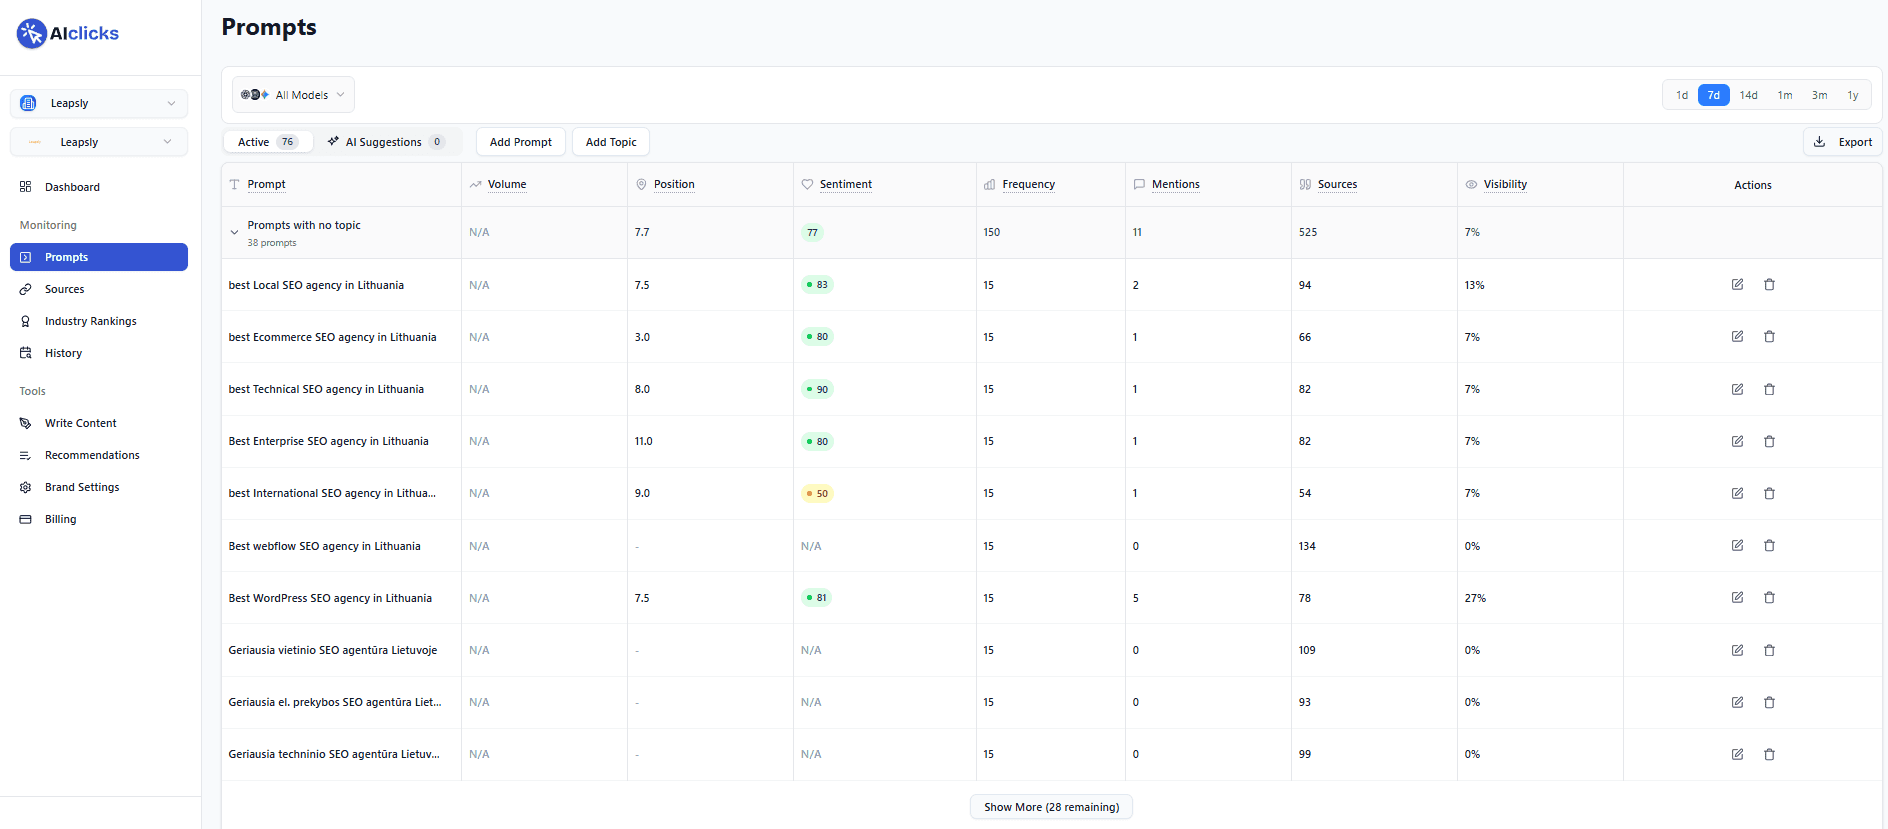Select the 3m time range
Image resolution: width=1888 pixels, height=829 pixels.
point(1820,95)
